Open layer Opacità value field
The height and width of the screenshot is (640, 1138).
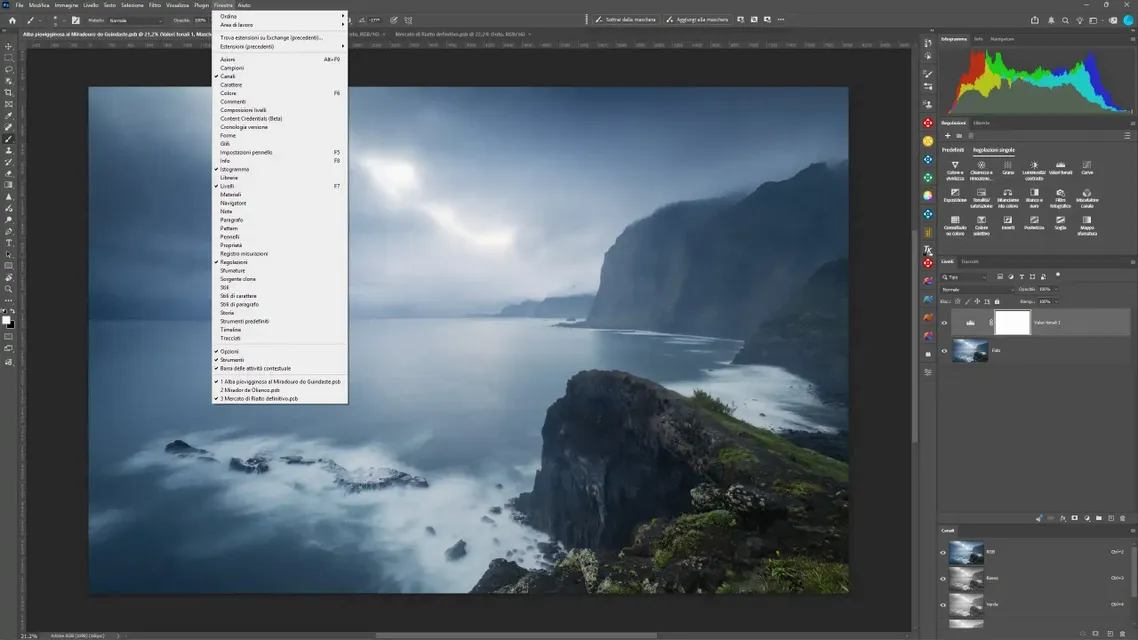(1045, 290)
